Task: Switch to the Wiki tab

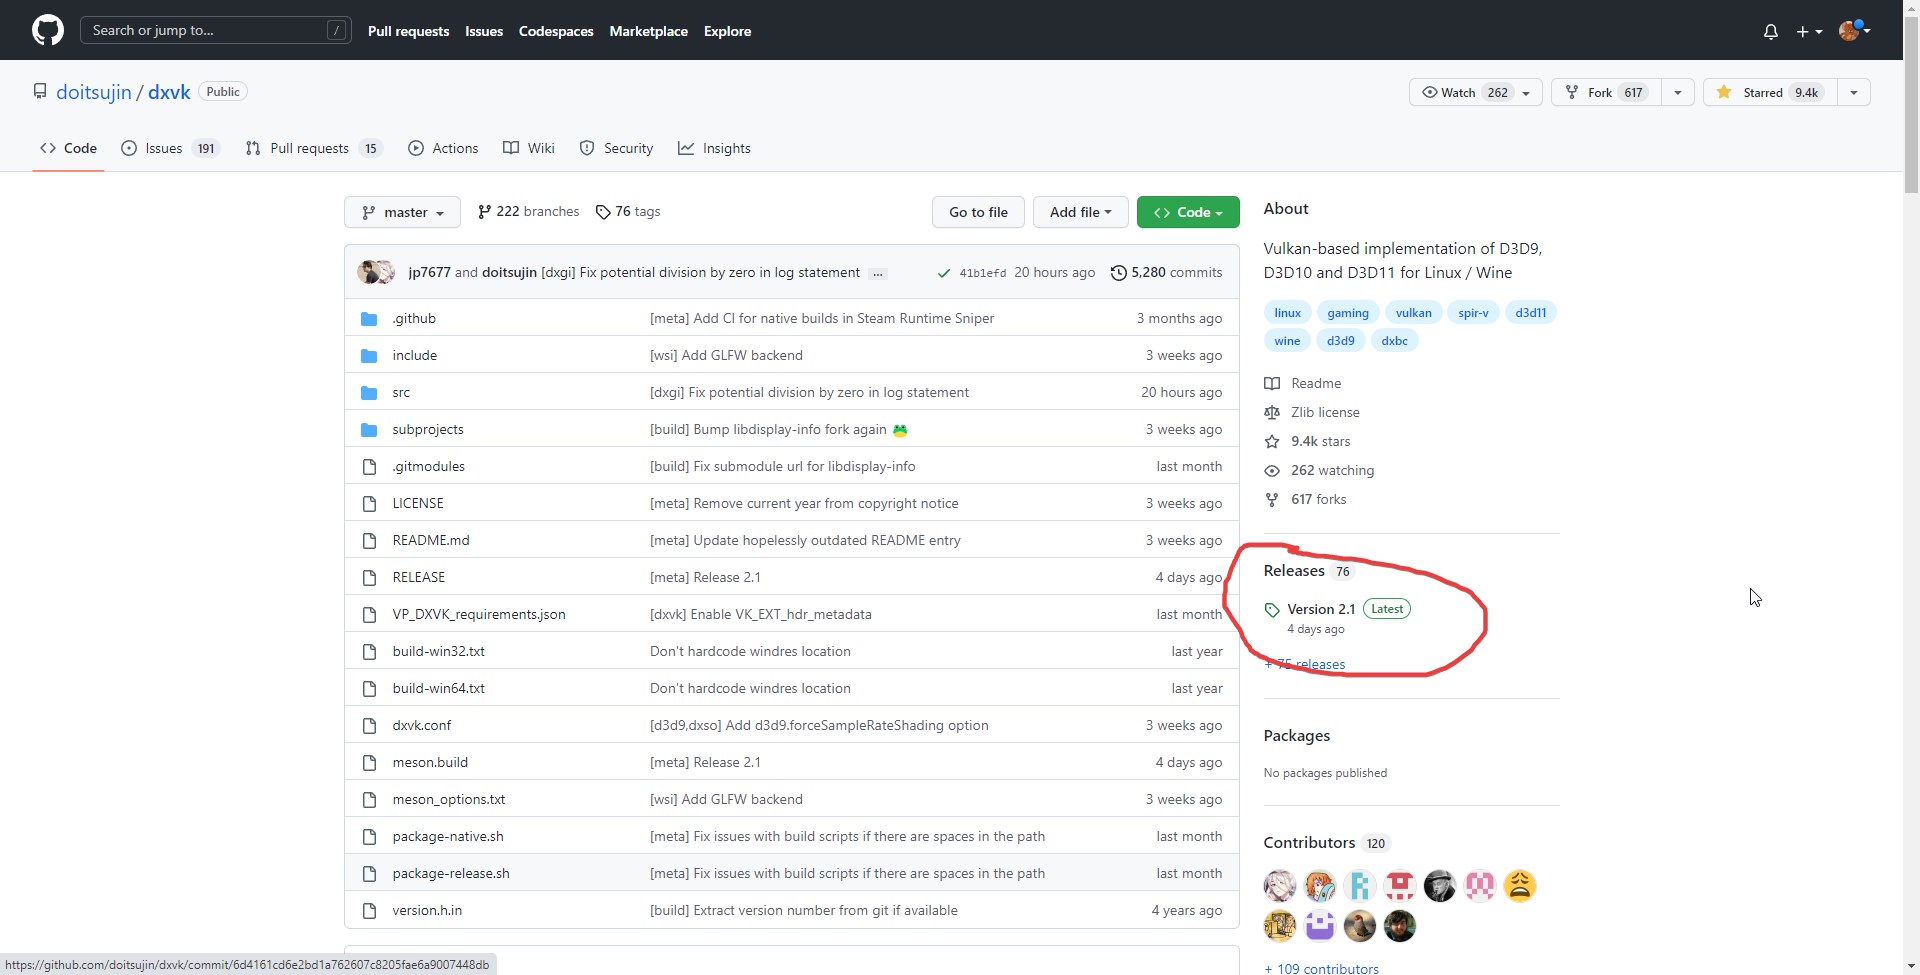Action: click(x=529, y=148)
